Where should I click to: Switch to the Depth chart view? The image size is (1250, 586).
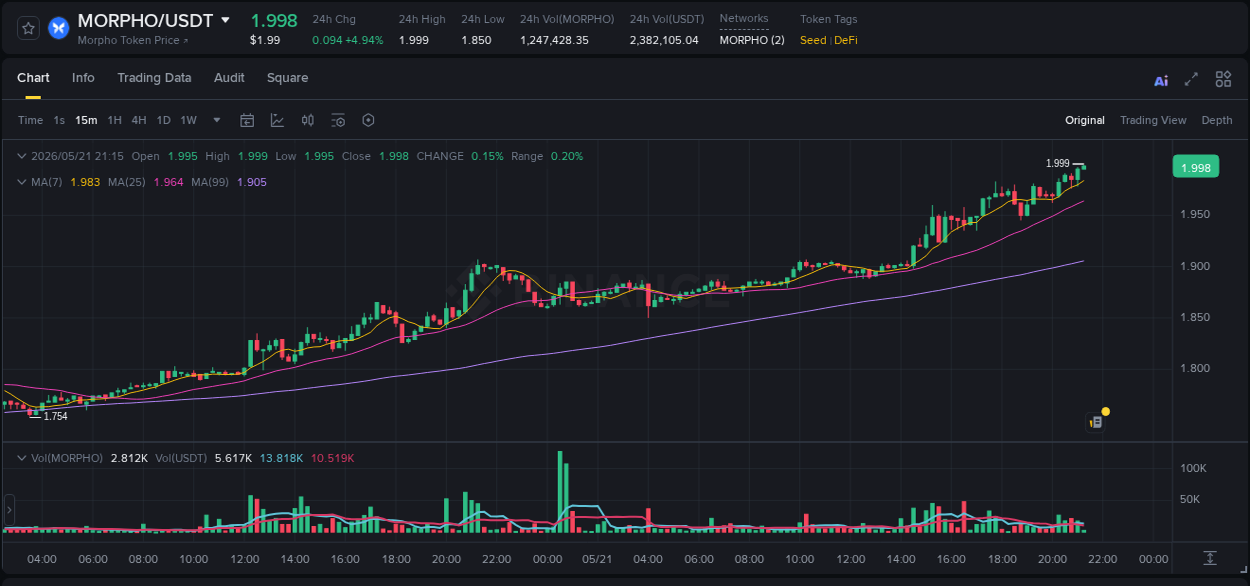pyautogui.click(x=1217, y=120)
